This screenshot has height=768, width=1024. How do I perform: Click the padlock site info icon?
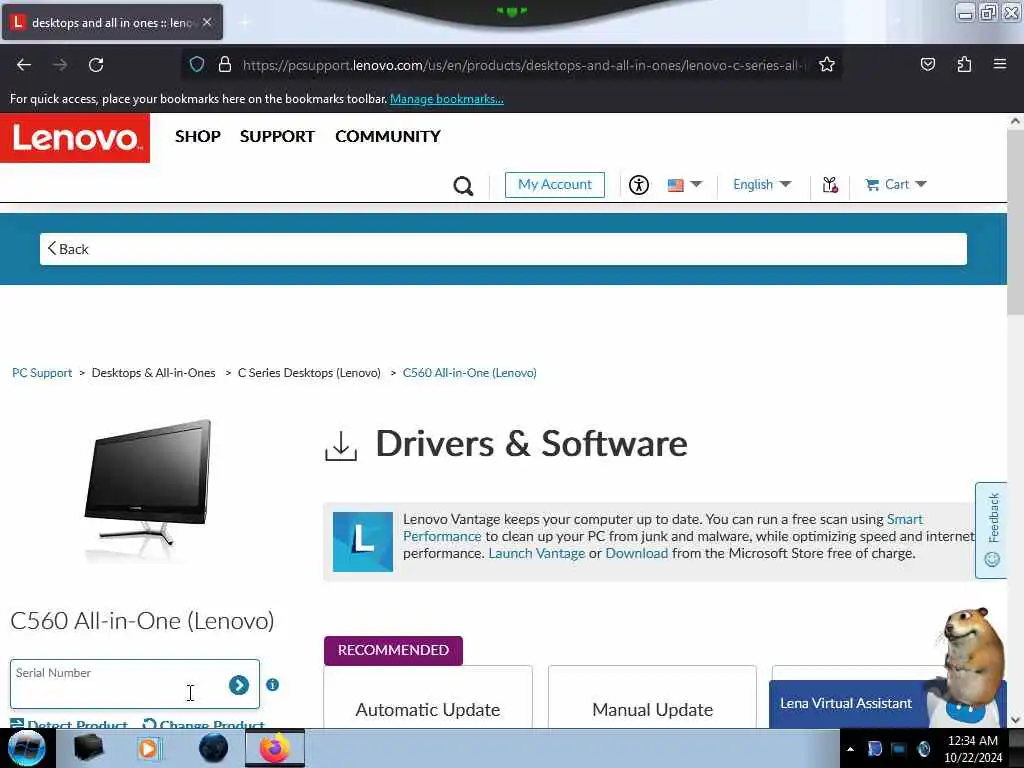(x=225, y=65)
